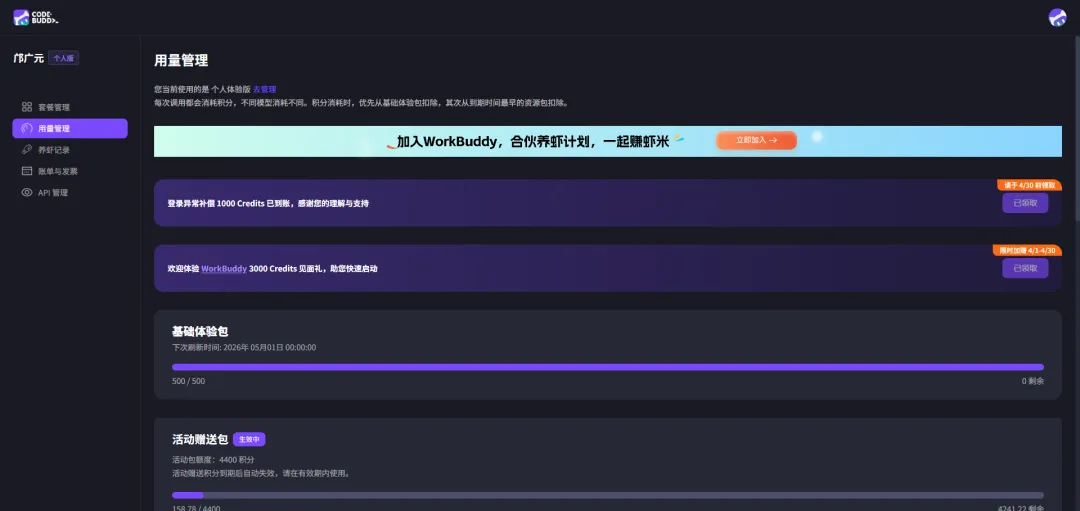Click the 500 / 500 usage value
This screenshot has height=511, width=1080.
click(x=188, y=382)
